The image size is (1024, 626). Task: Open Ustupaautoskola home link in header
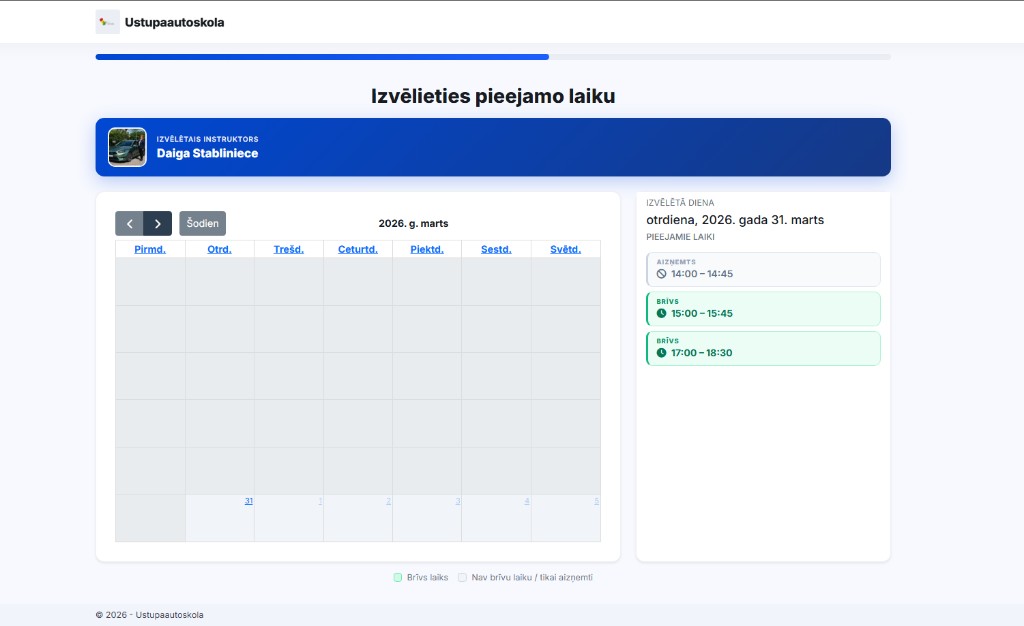coord(174,22)
